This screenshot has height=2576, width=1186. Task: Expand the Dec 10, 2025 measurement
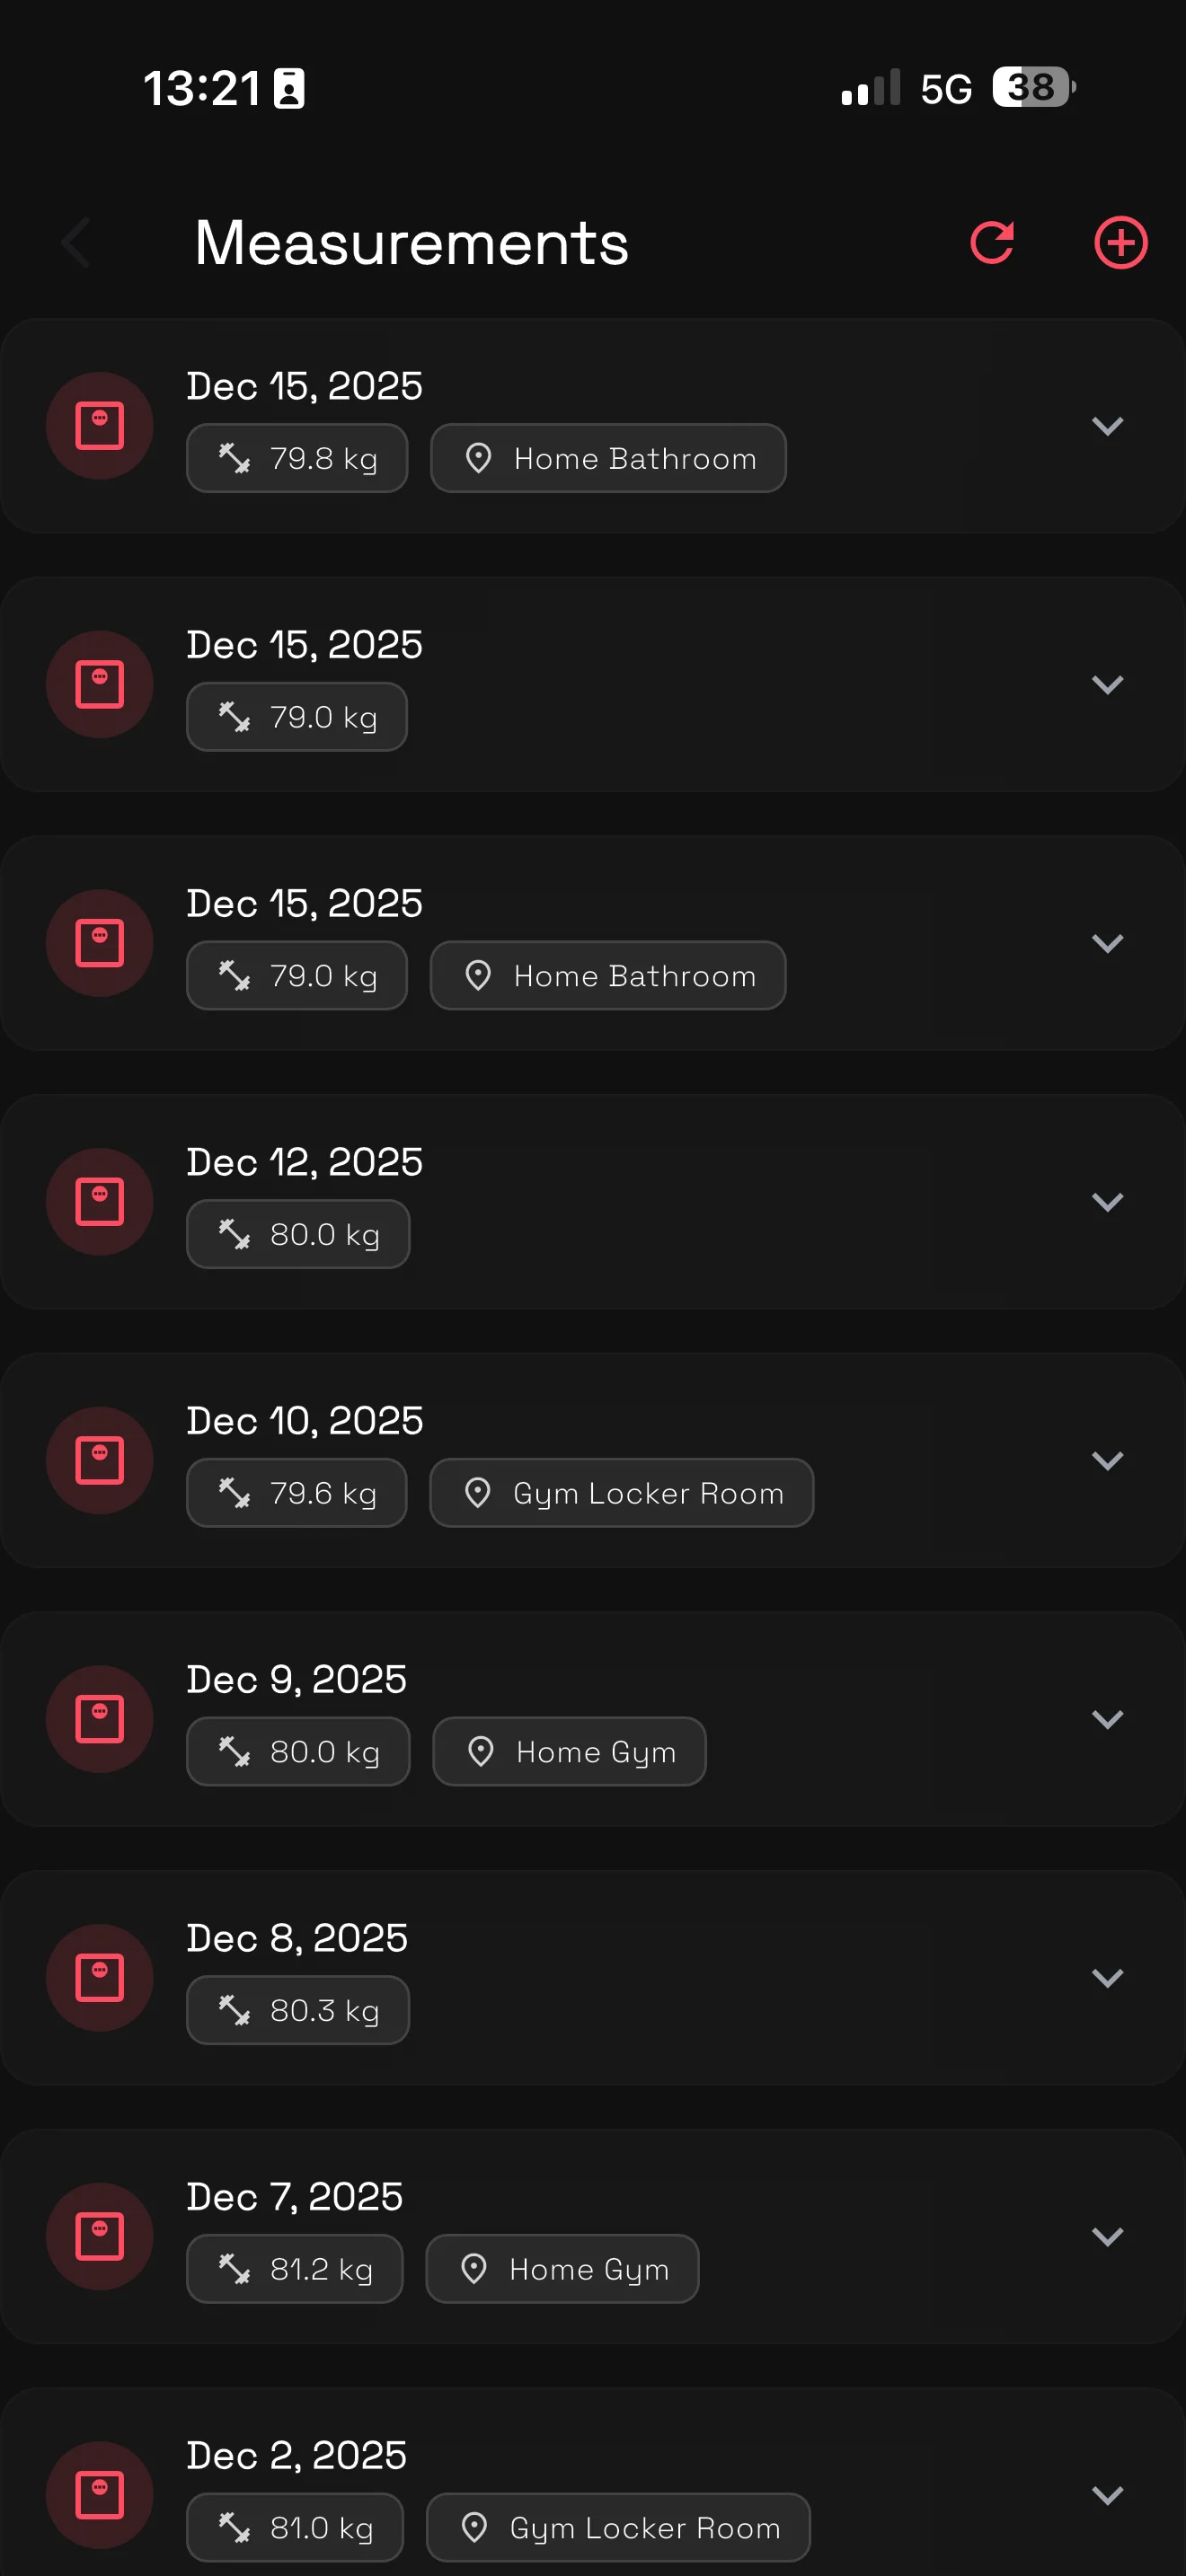pyautogui.click(x=1107, y=1461)
